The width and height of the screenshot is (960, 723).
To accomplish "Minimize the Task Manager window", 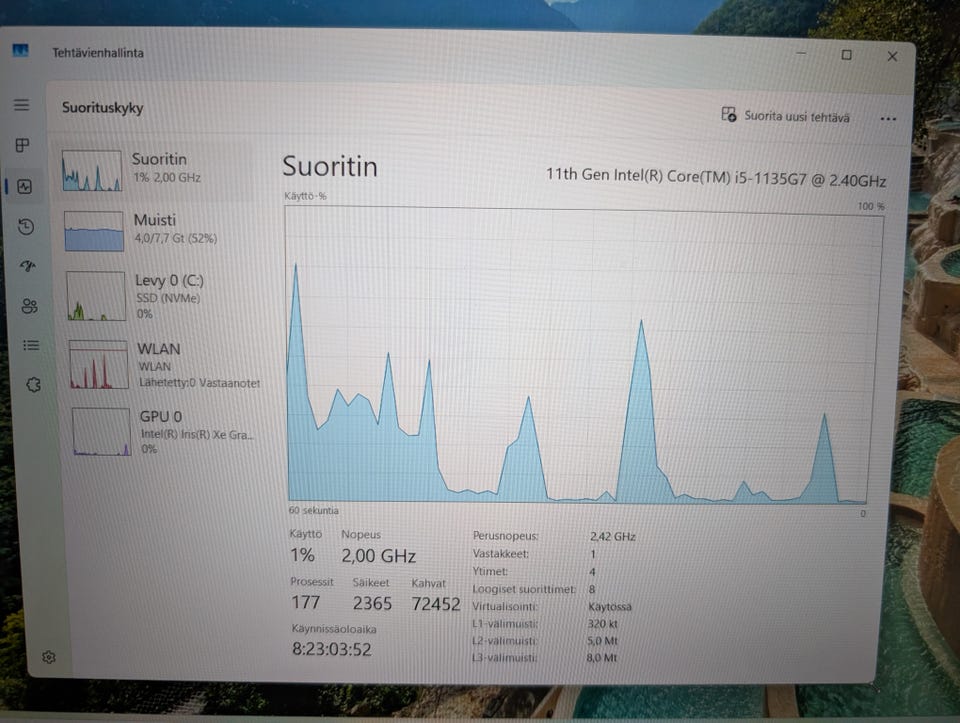I will click(801, 54).
